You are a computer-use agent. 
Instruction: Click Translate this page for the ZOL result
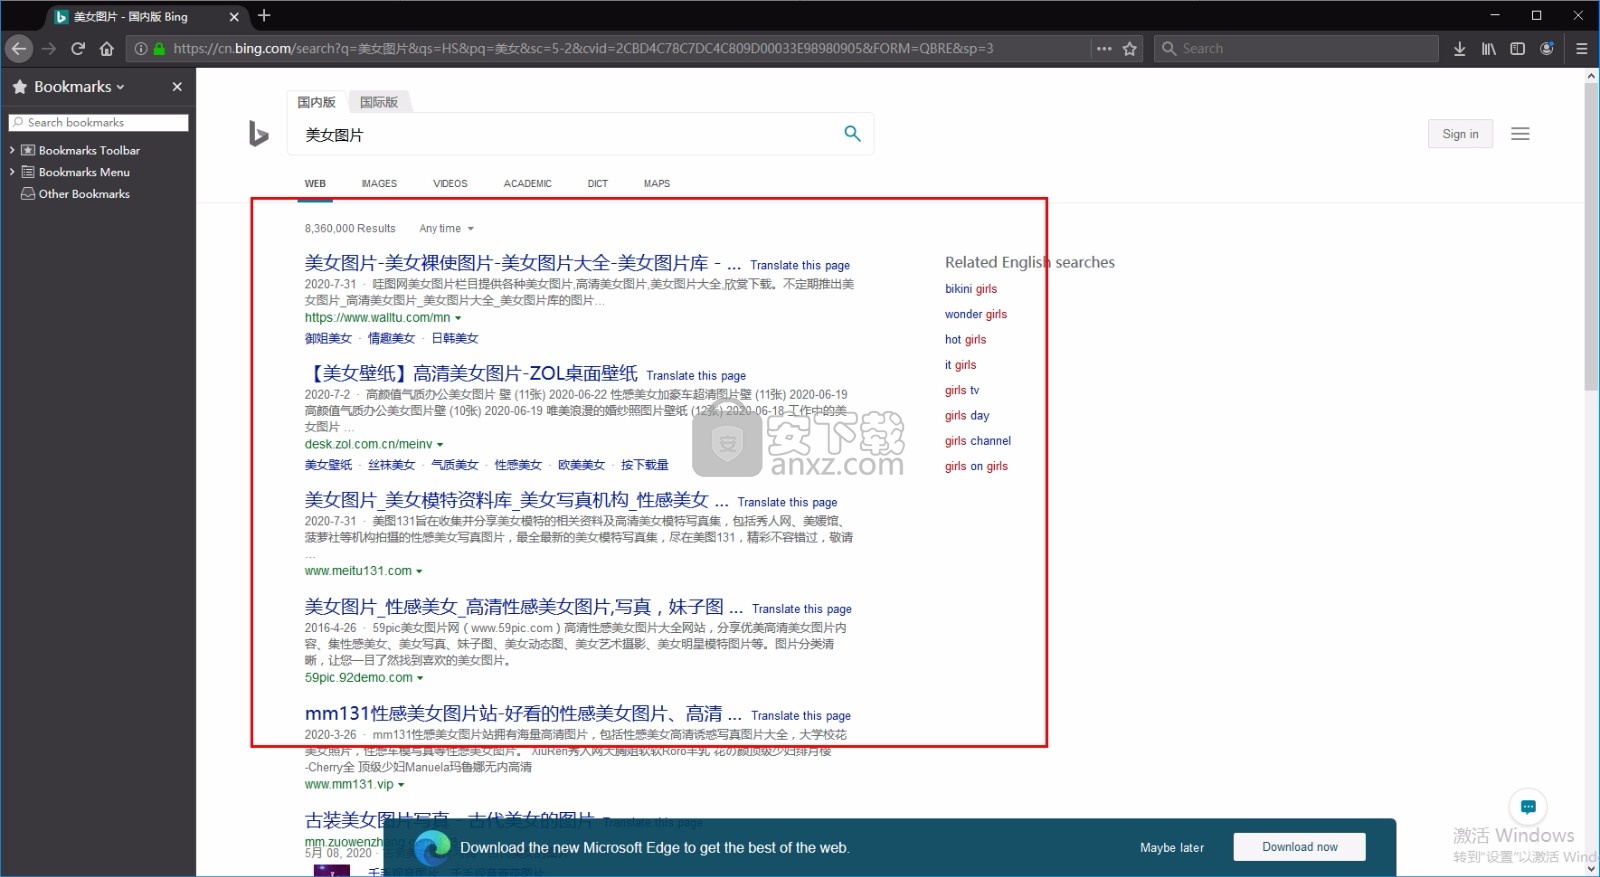tap(696, 376)
